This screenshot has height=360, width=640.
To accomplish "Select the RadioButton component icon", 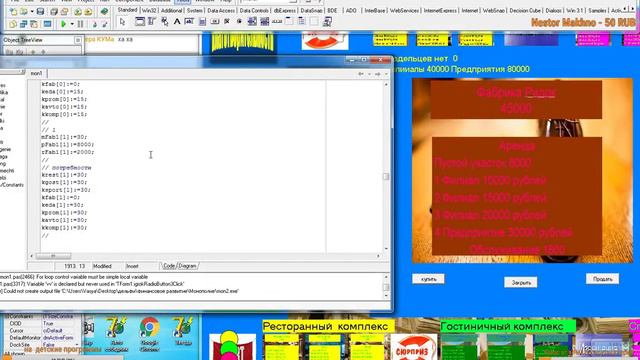I will [x=239, y=21].
